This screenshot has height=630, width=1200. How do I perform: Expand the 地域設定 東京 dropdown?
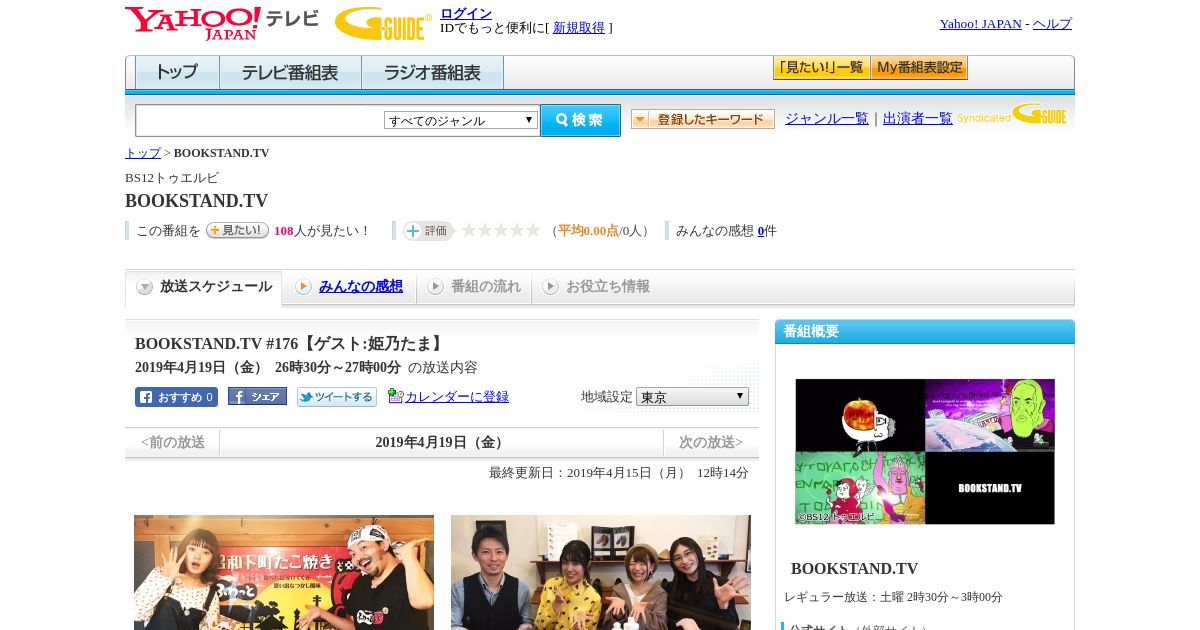click(x=692, y=397)
